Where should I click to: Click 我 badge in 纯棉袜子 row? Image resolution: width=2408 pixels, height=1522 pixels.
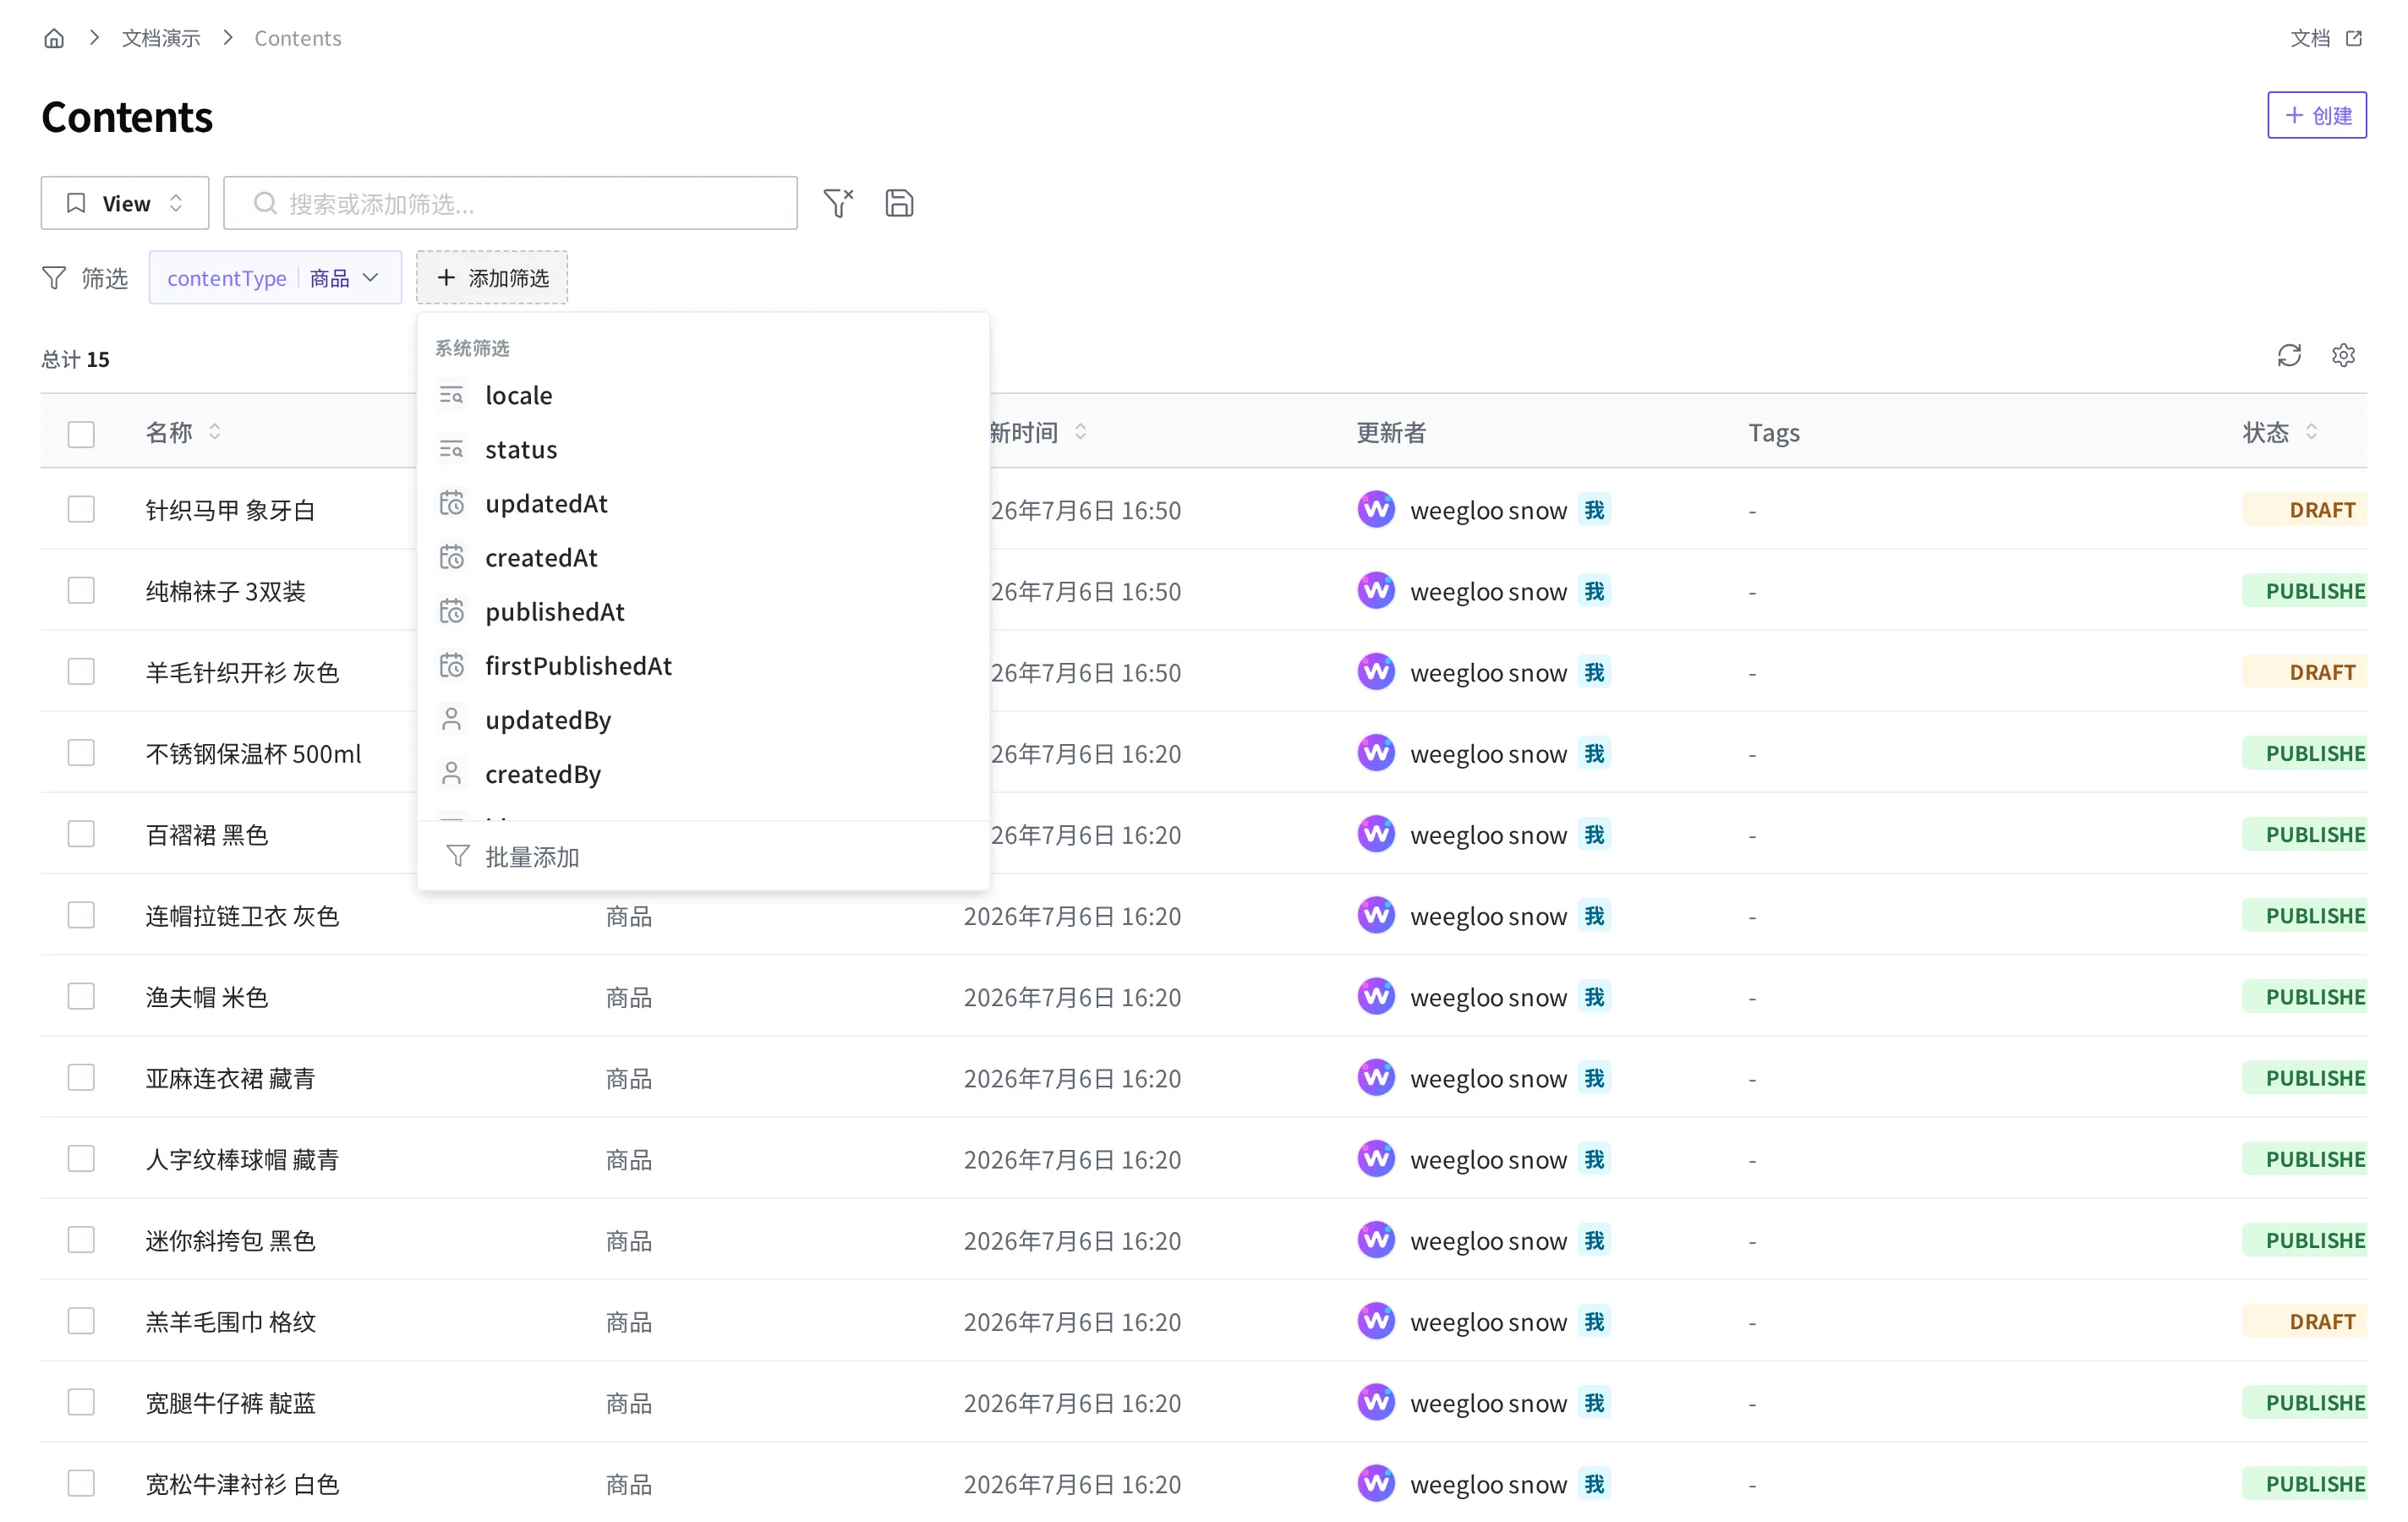click(1594, 591)
